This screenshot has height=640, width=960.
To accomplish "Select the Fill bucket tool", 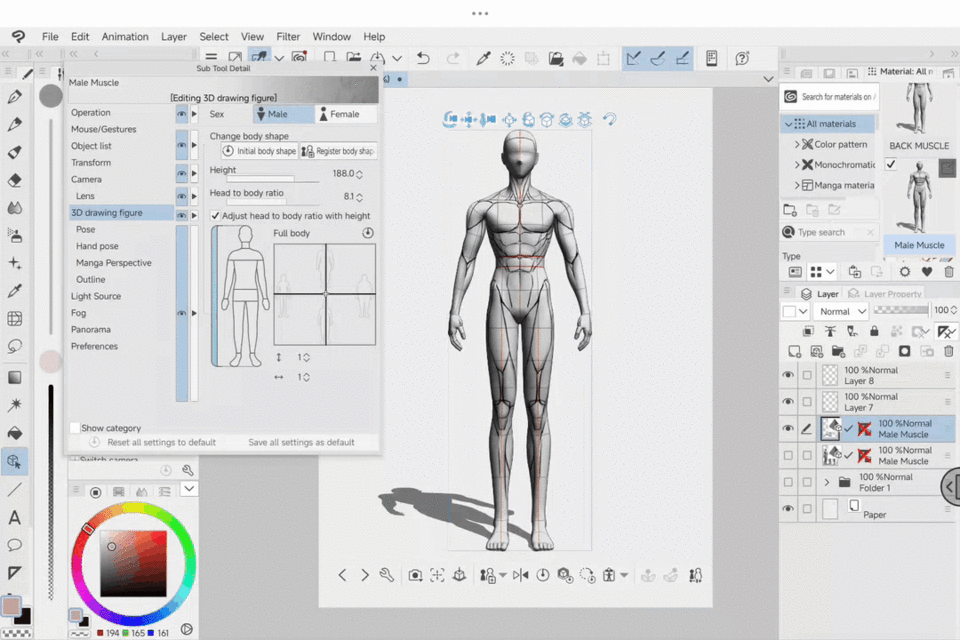I will (15, 433).
